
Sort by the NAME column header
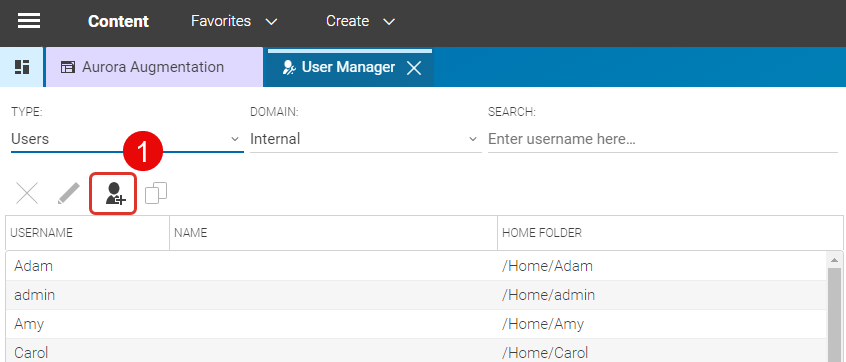333,233
